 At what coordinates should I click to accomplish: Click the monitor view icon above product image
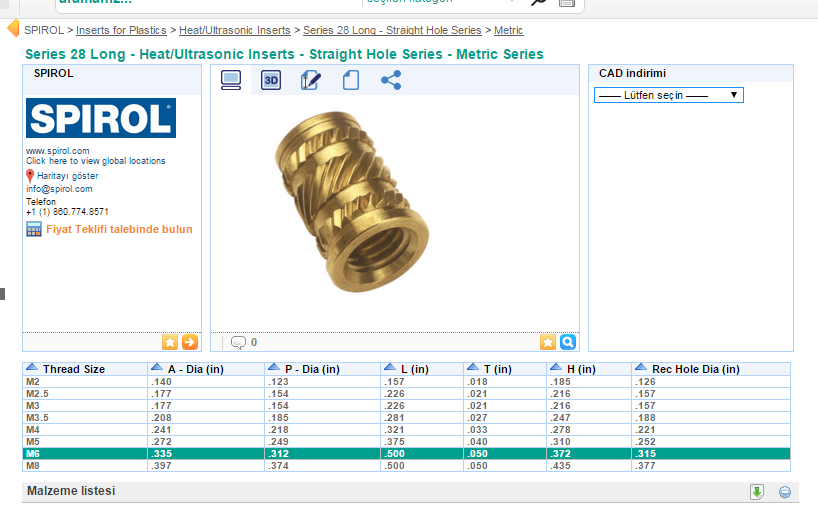pyautogui.click(x=231, y=81)
